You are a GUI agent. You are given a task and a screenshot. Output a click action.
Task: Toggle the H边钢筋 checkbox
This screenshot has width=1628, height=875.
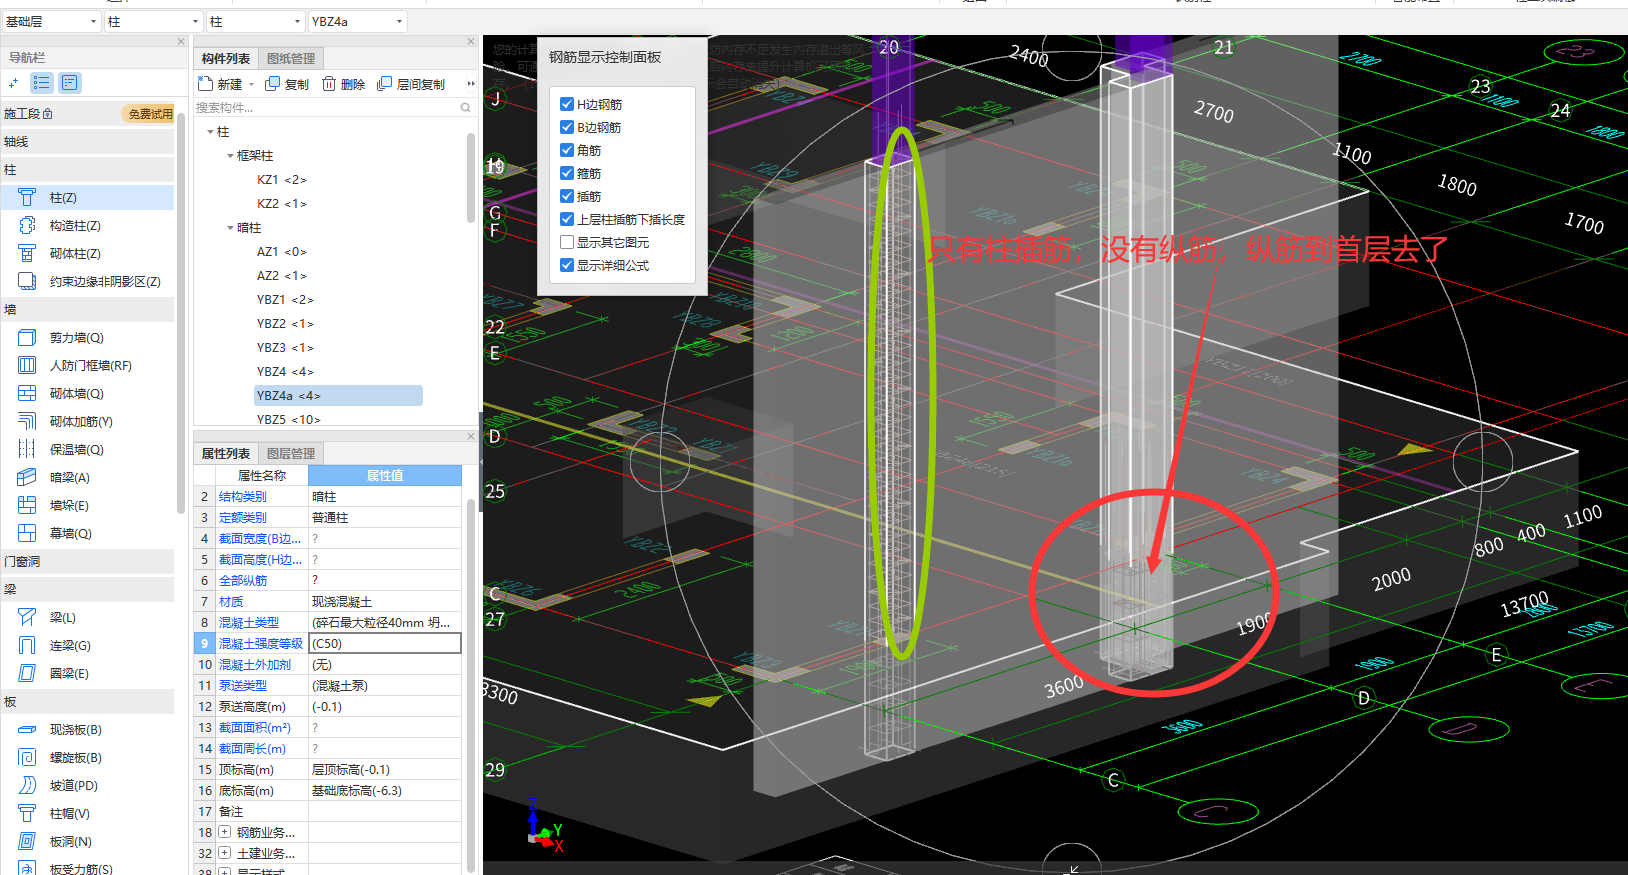pos(567,104)
